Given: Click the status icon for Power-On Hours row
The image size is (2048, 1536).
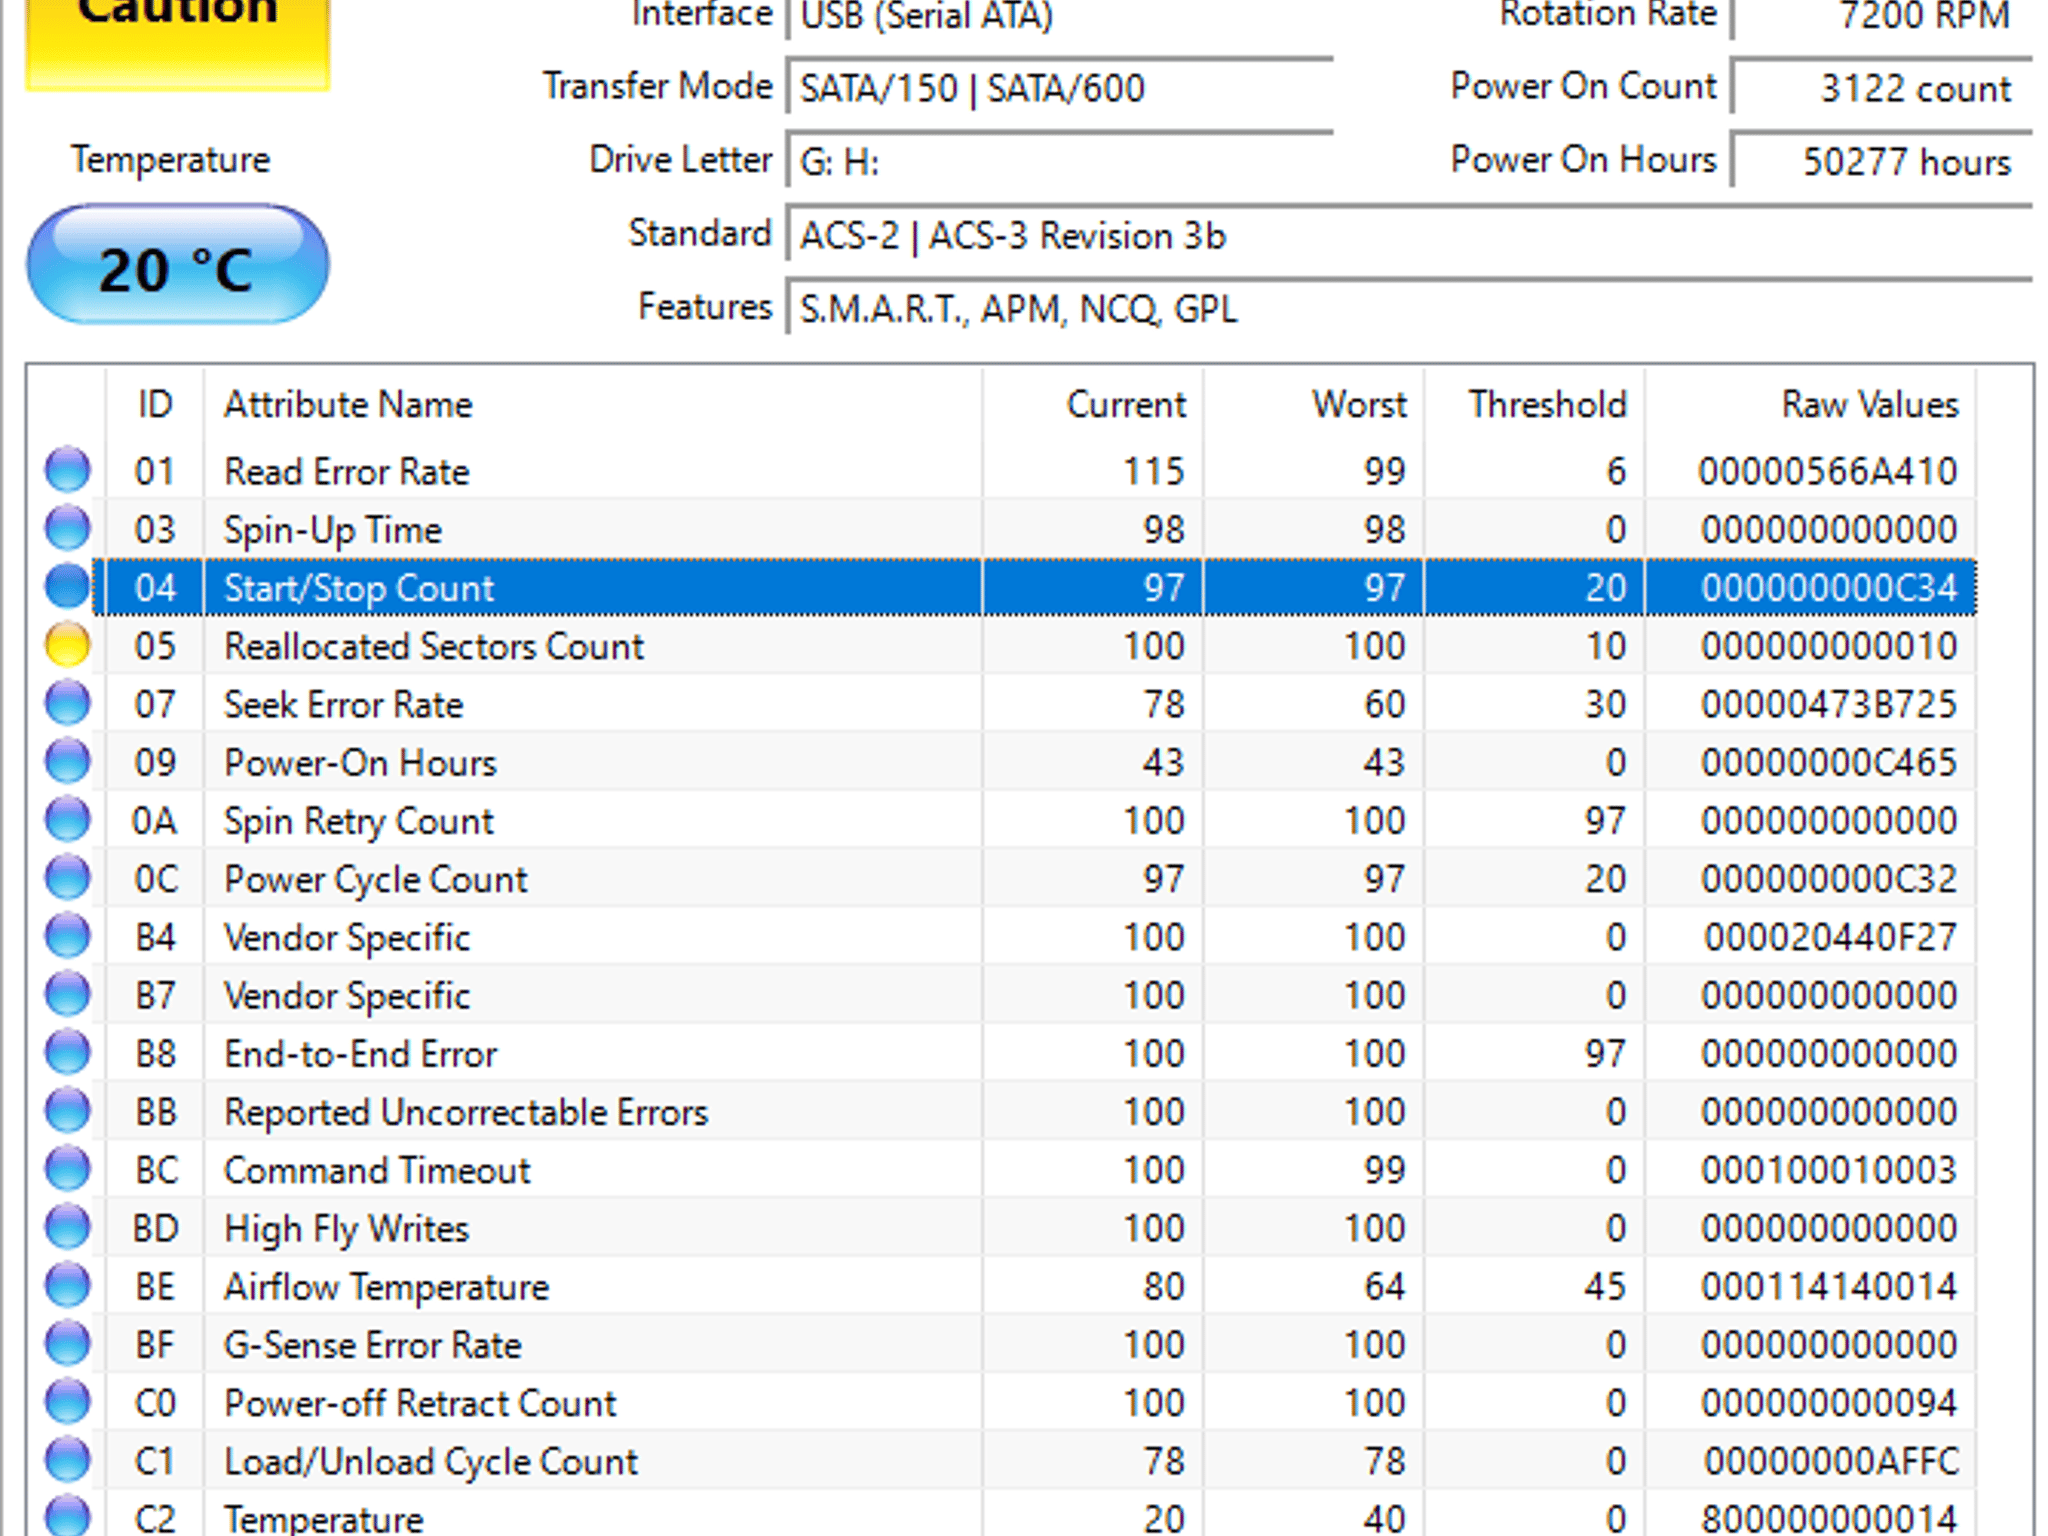Looking at the screenshot, I should [x=68, y=761].
